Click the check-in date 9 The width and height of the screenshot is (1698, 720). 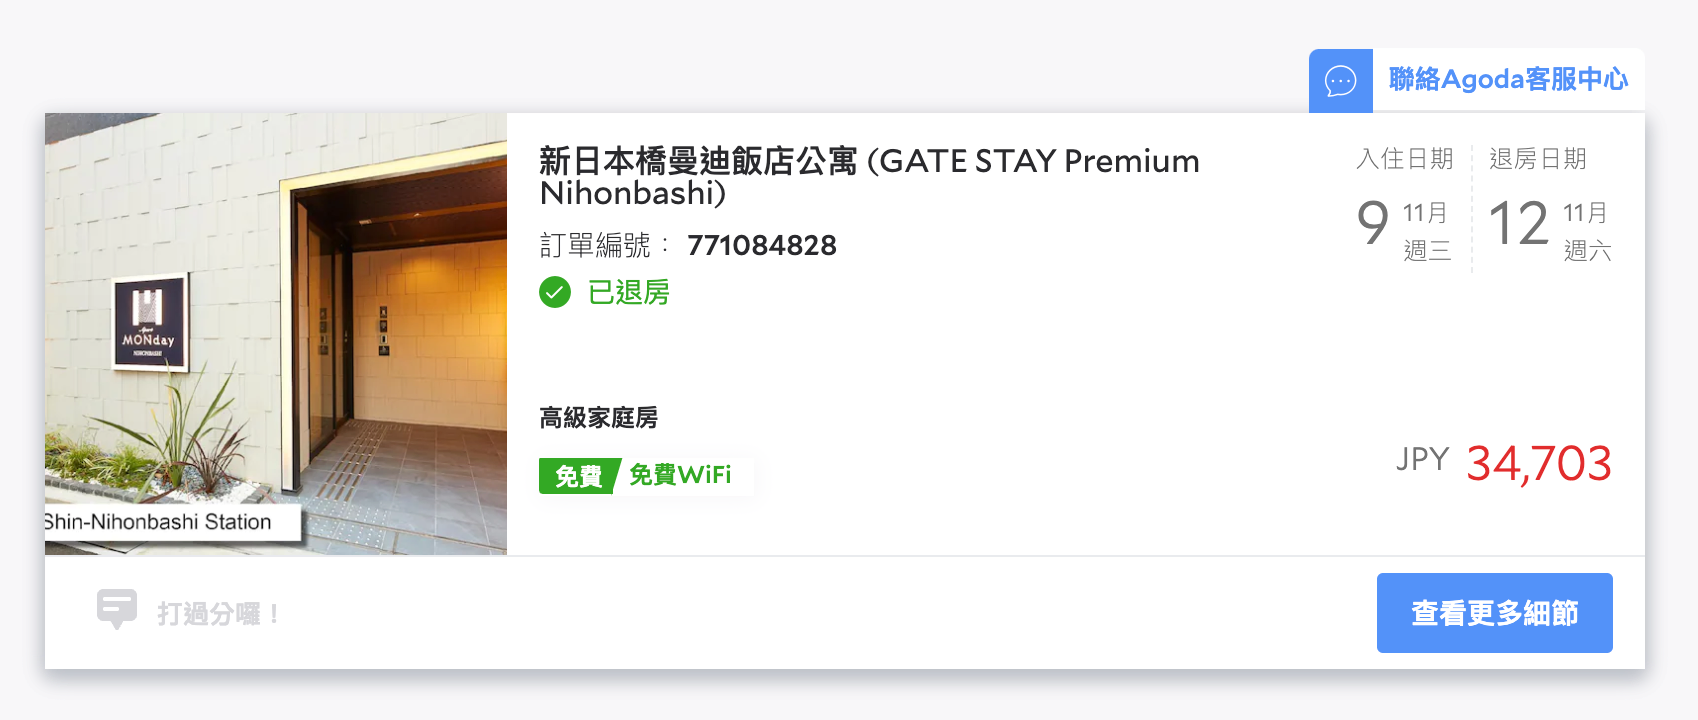(1373, 222)
